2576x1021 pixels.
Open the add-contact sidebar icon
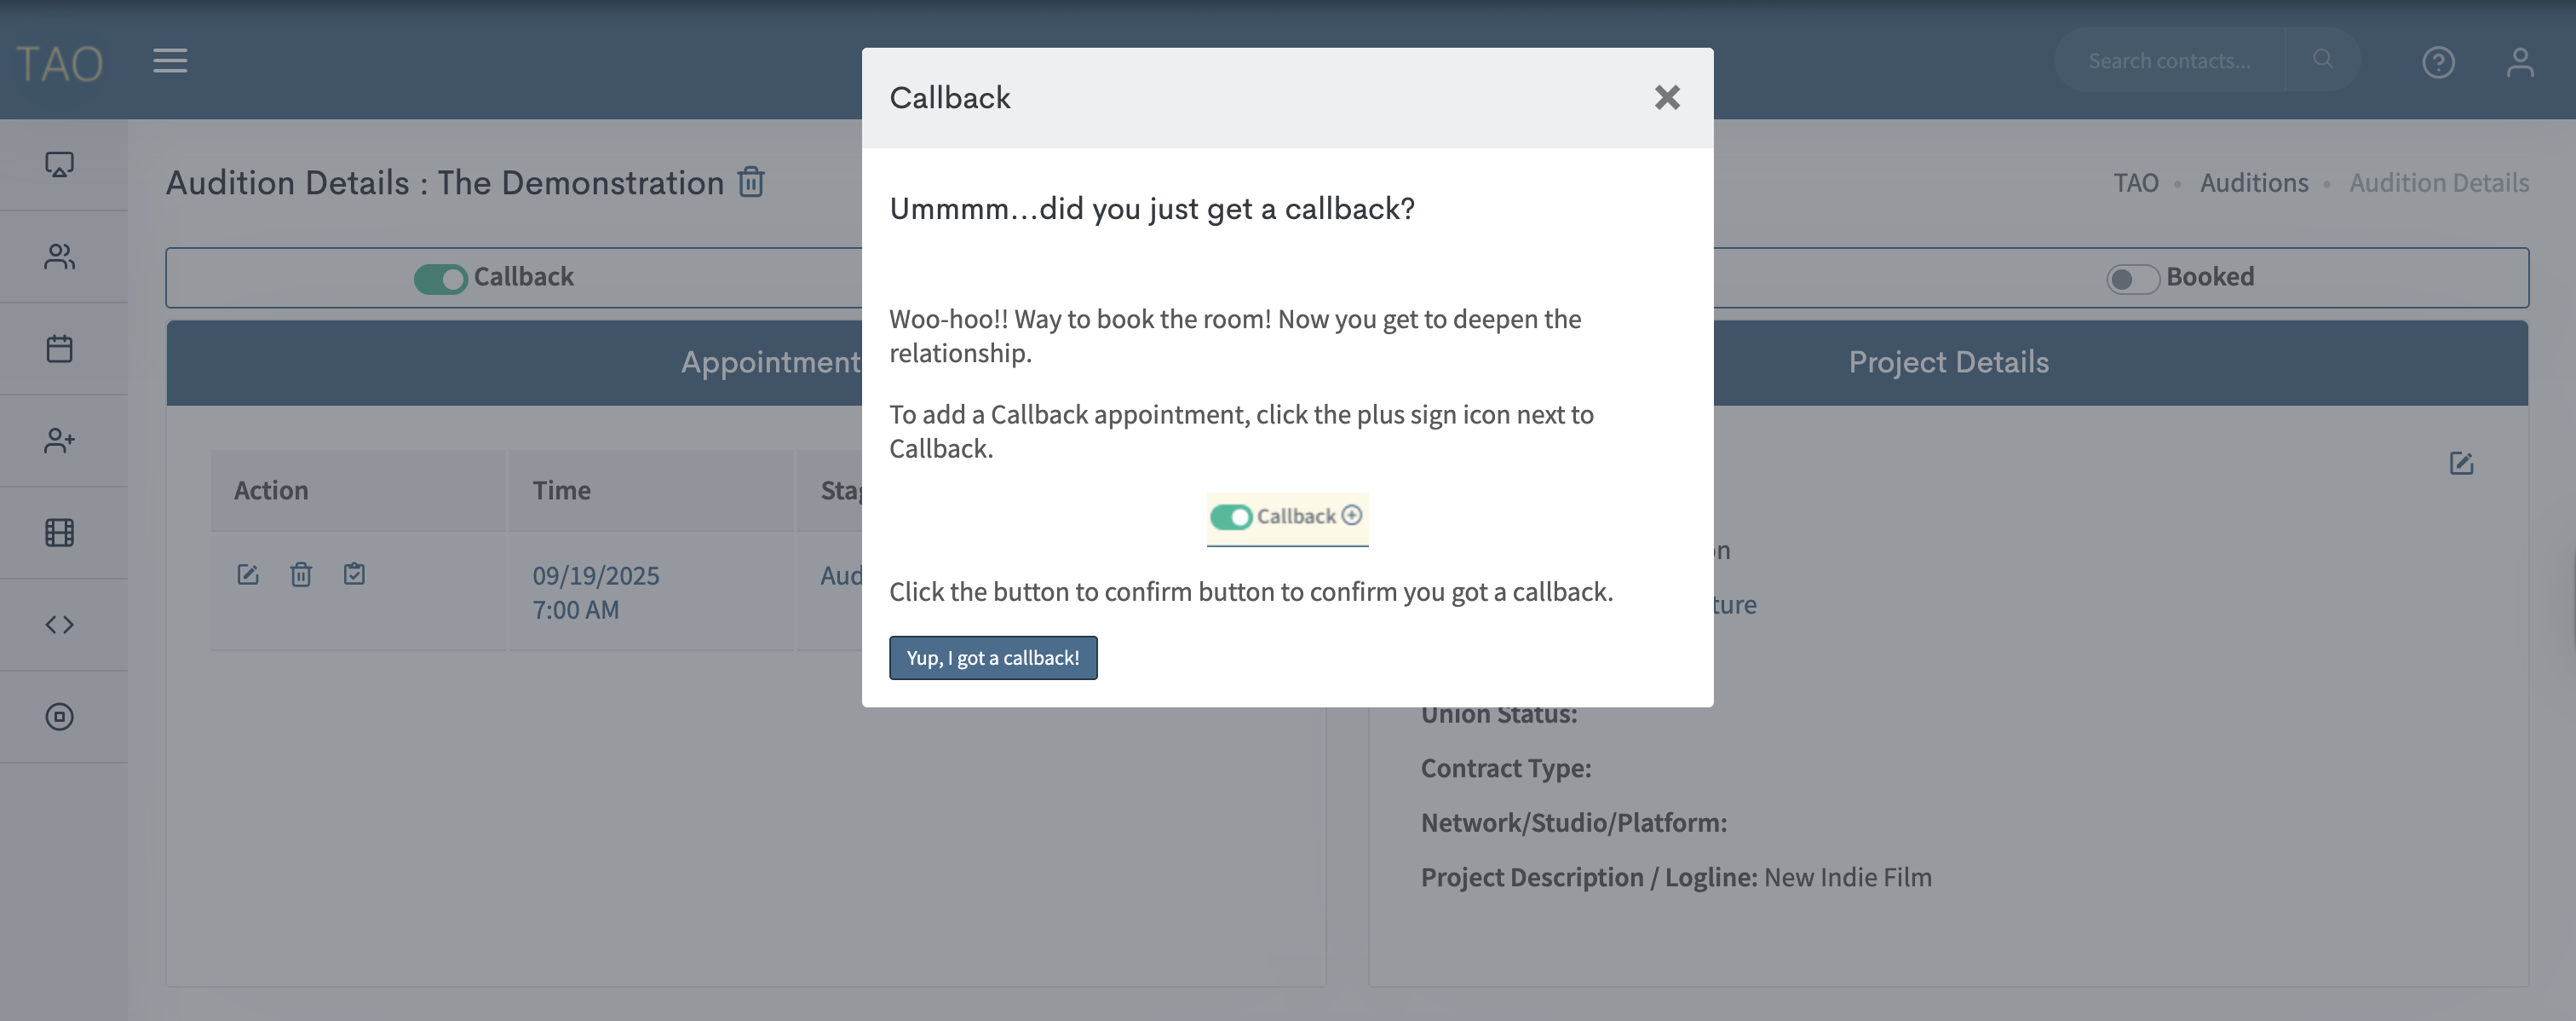coord(60,441)
